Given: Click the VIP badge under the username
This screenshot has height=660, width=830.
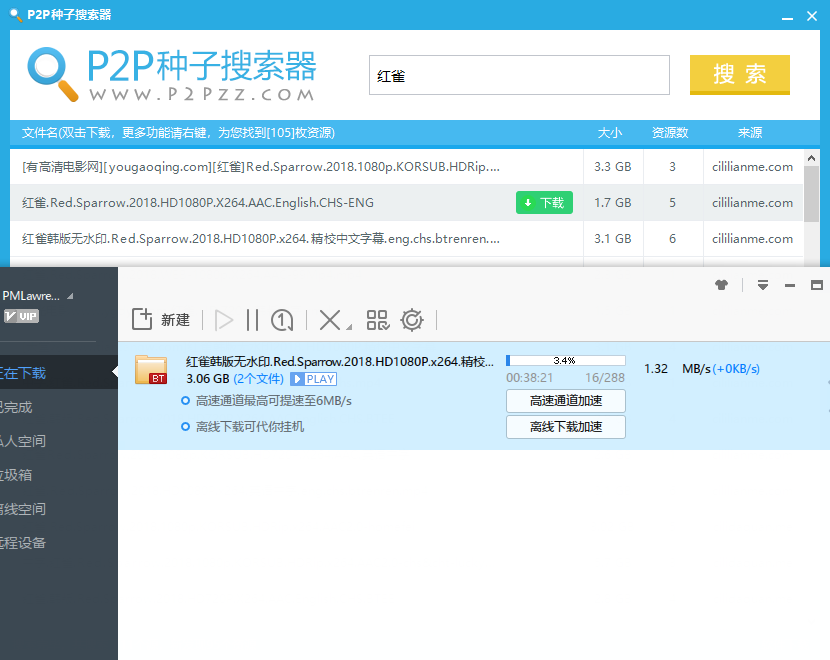Looking at the screenshot, I should [21, 317].
